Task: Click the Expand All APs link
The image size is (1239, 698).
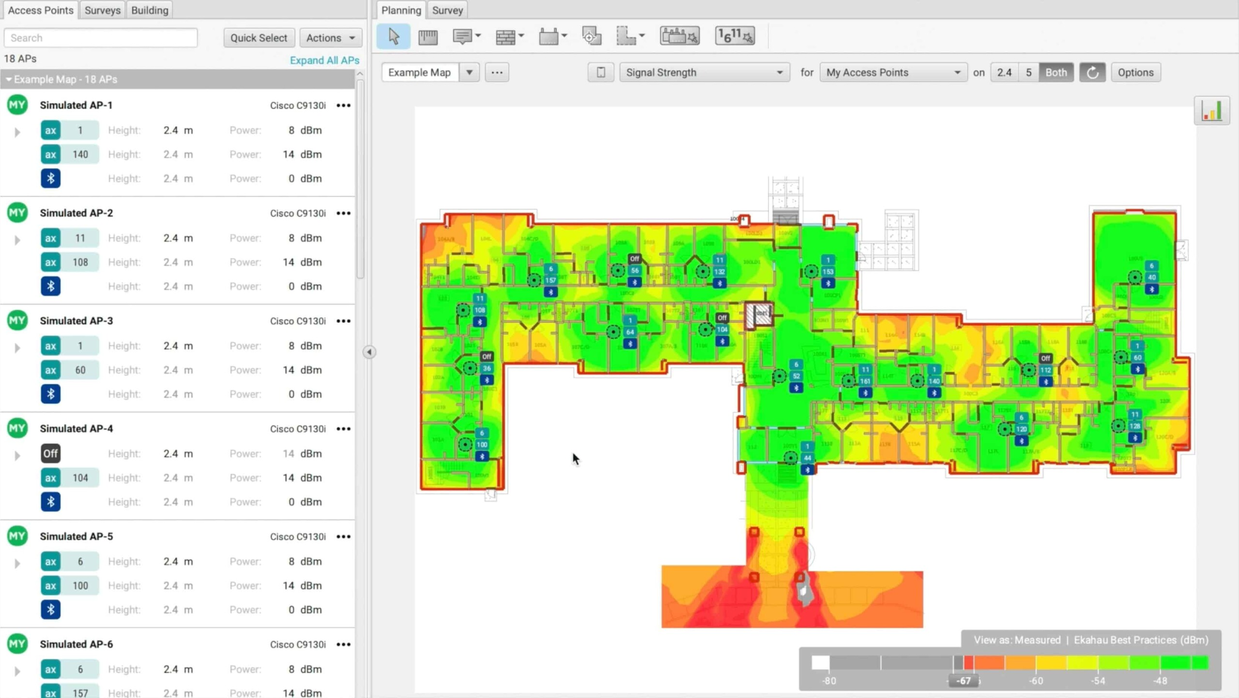Action: click(x=324, y=60)
